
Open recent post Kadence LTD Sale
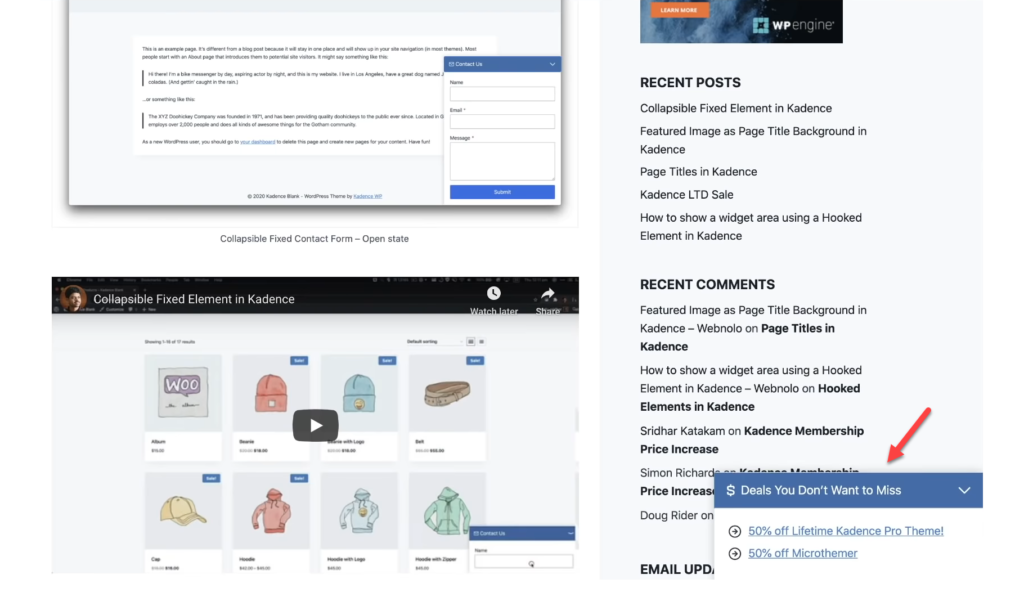686,195
